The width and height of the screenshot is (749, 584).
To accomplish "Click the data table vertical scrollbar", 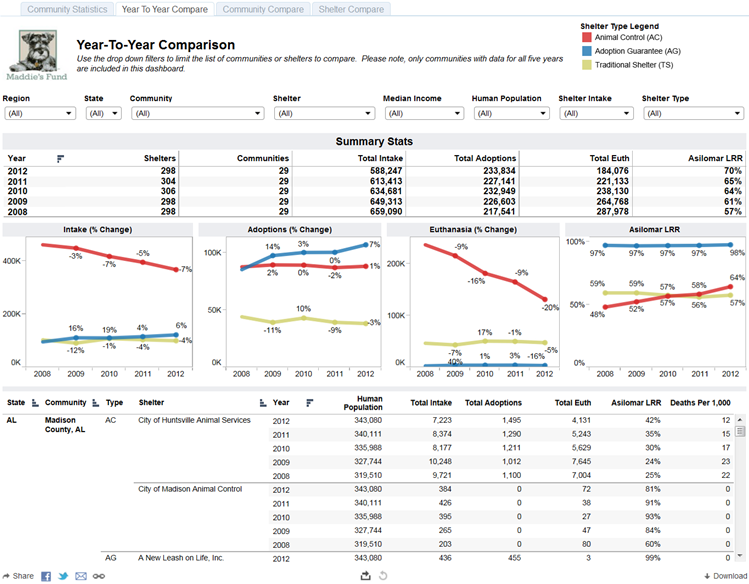I will [740, 487].
